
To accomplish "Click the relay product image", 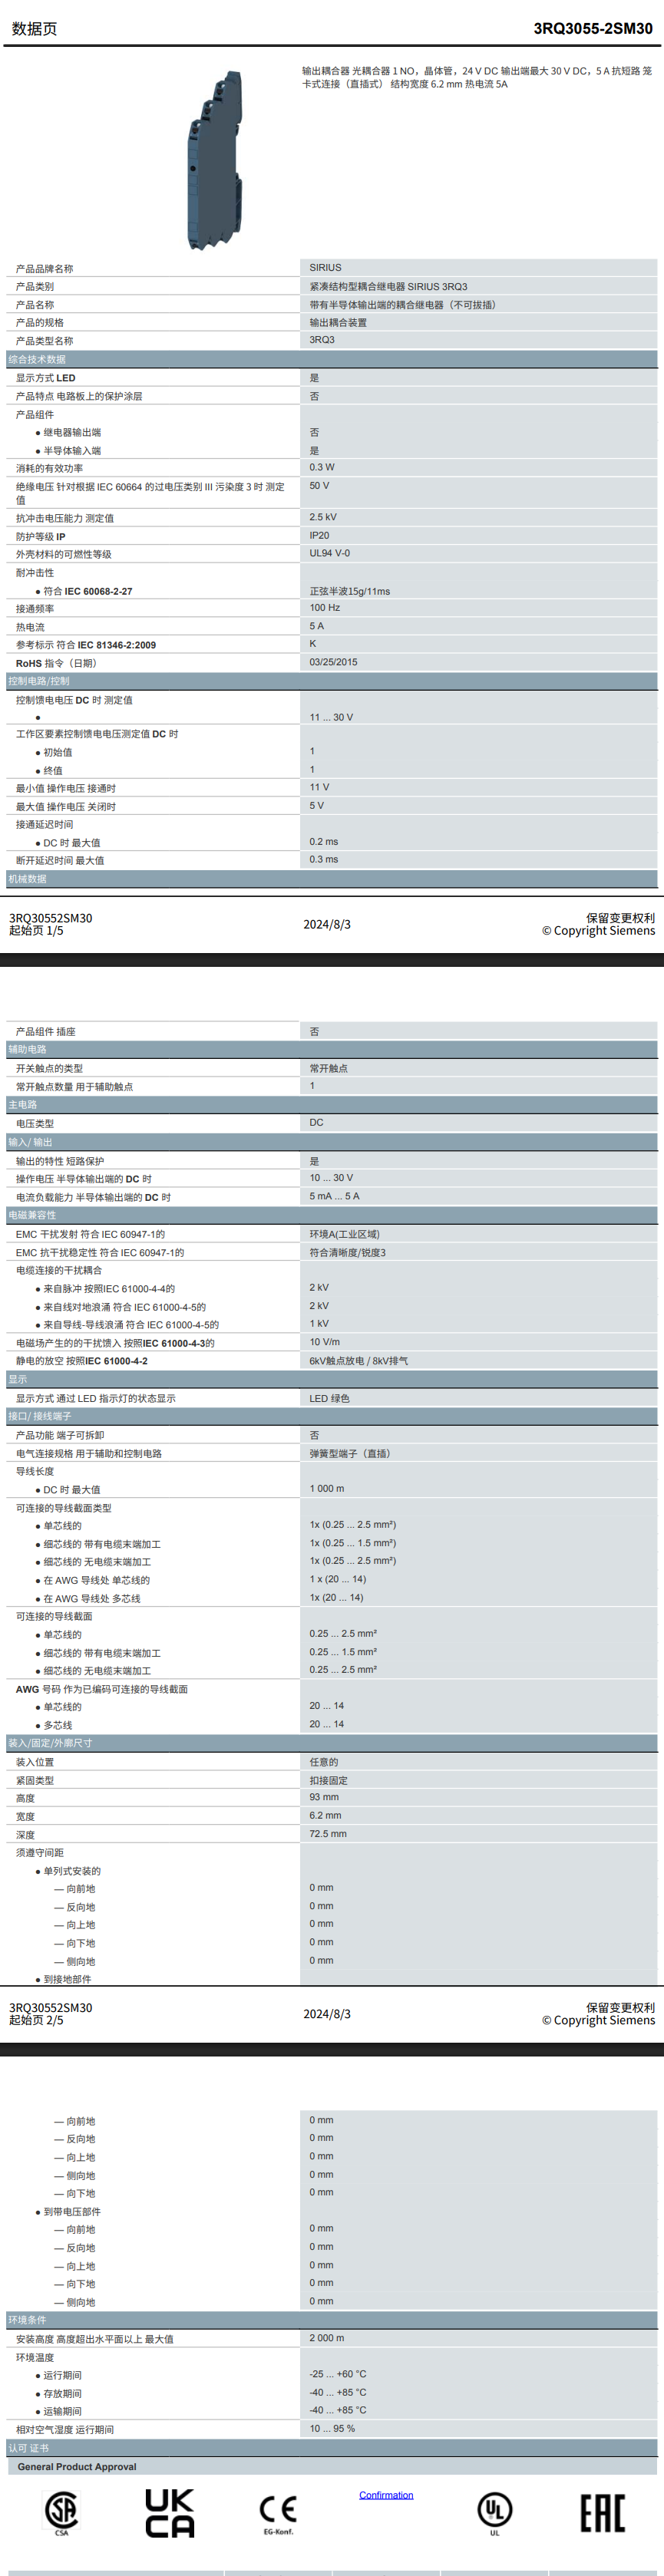I will pos(214,160).
